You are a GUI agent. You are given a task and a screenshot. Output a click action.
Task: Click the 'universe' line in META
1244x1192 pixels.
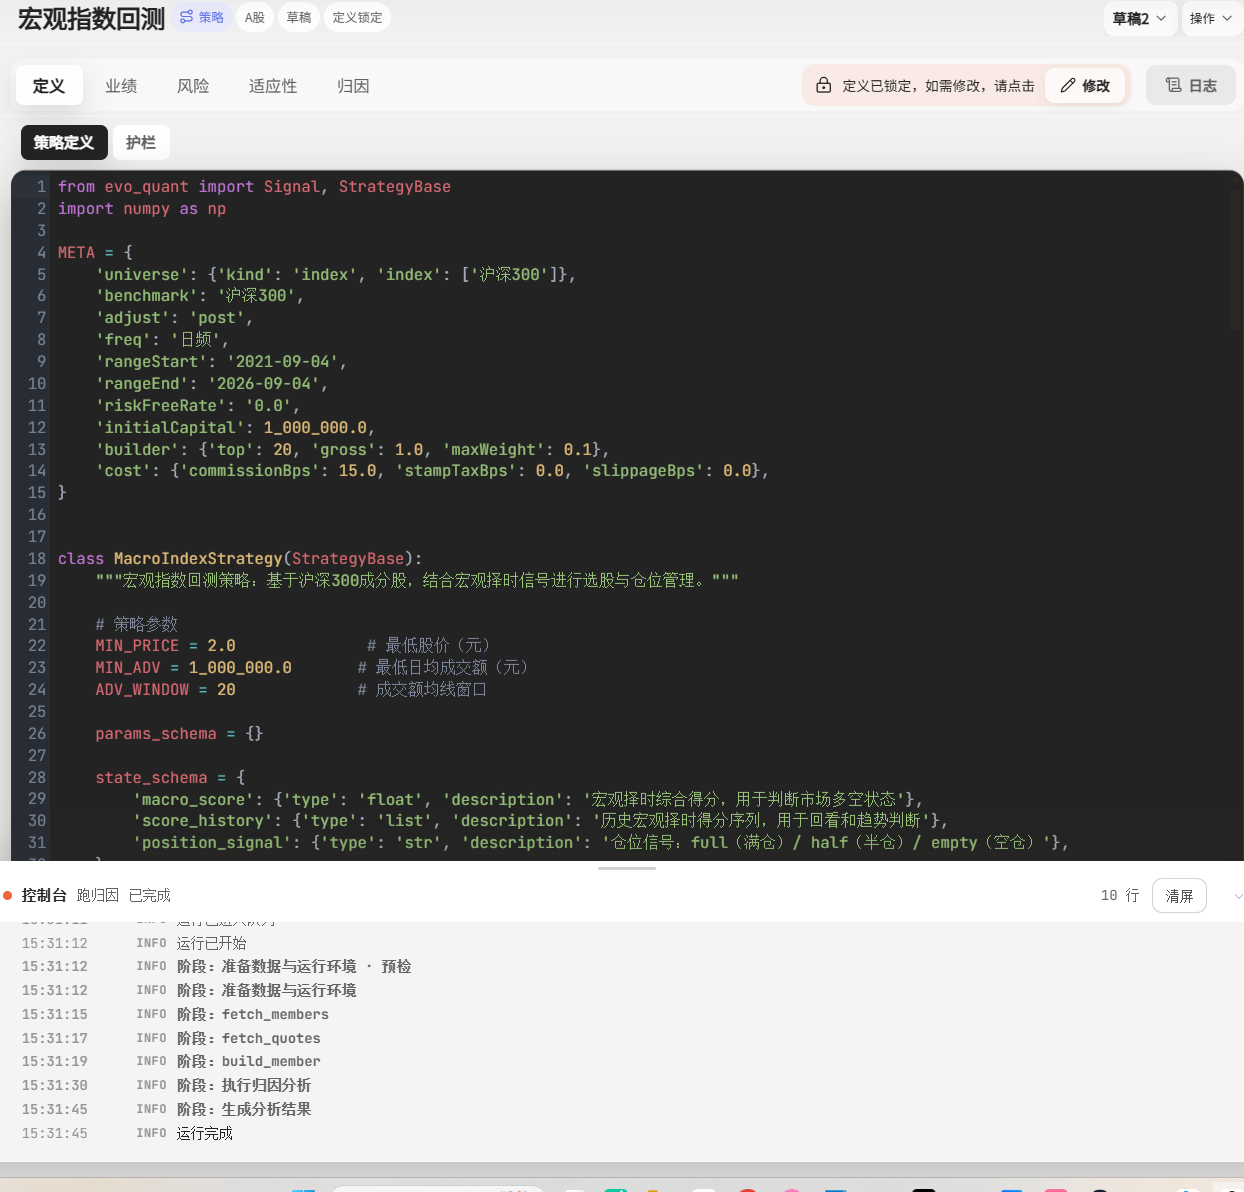coord(336,274)
